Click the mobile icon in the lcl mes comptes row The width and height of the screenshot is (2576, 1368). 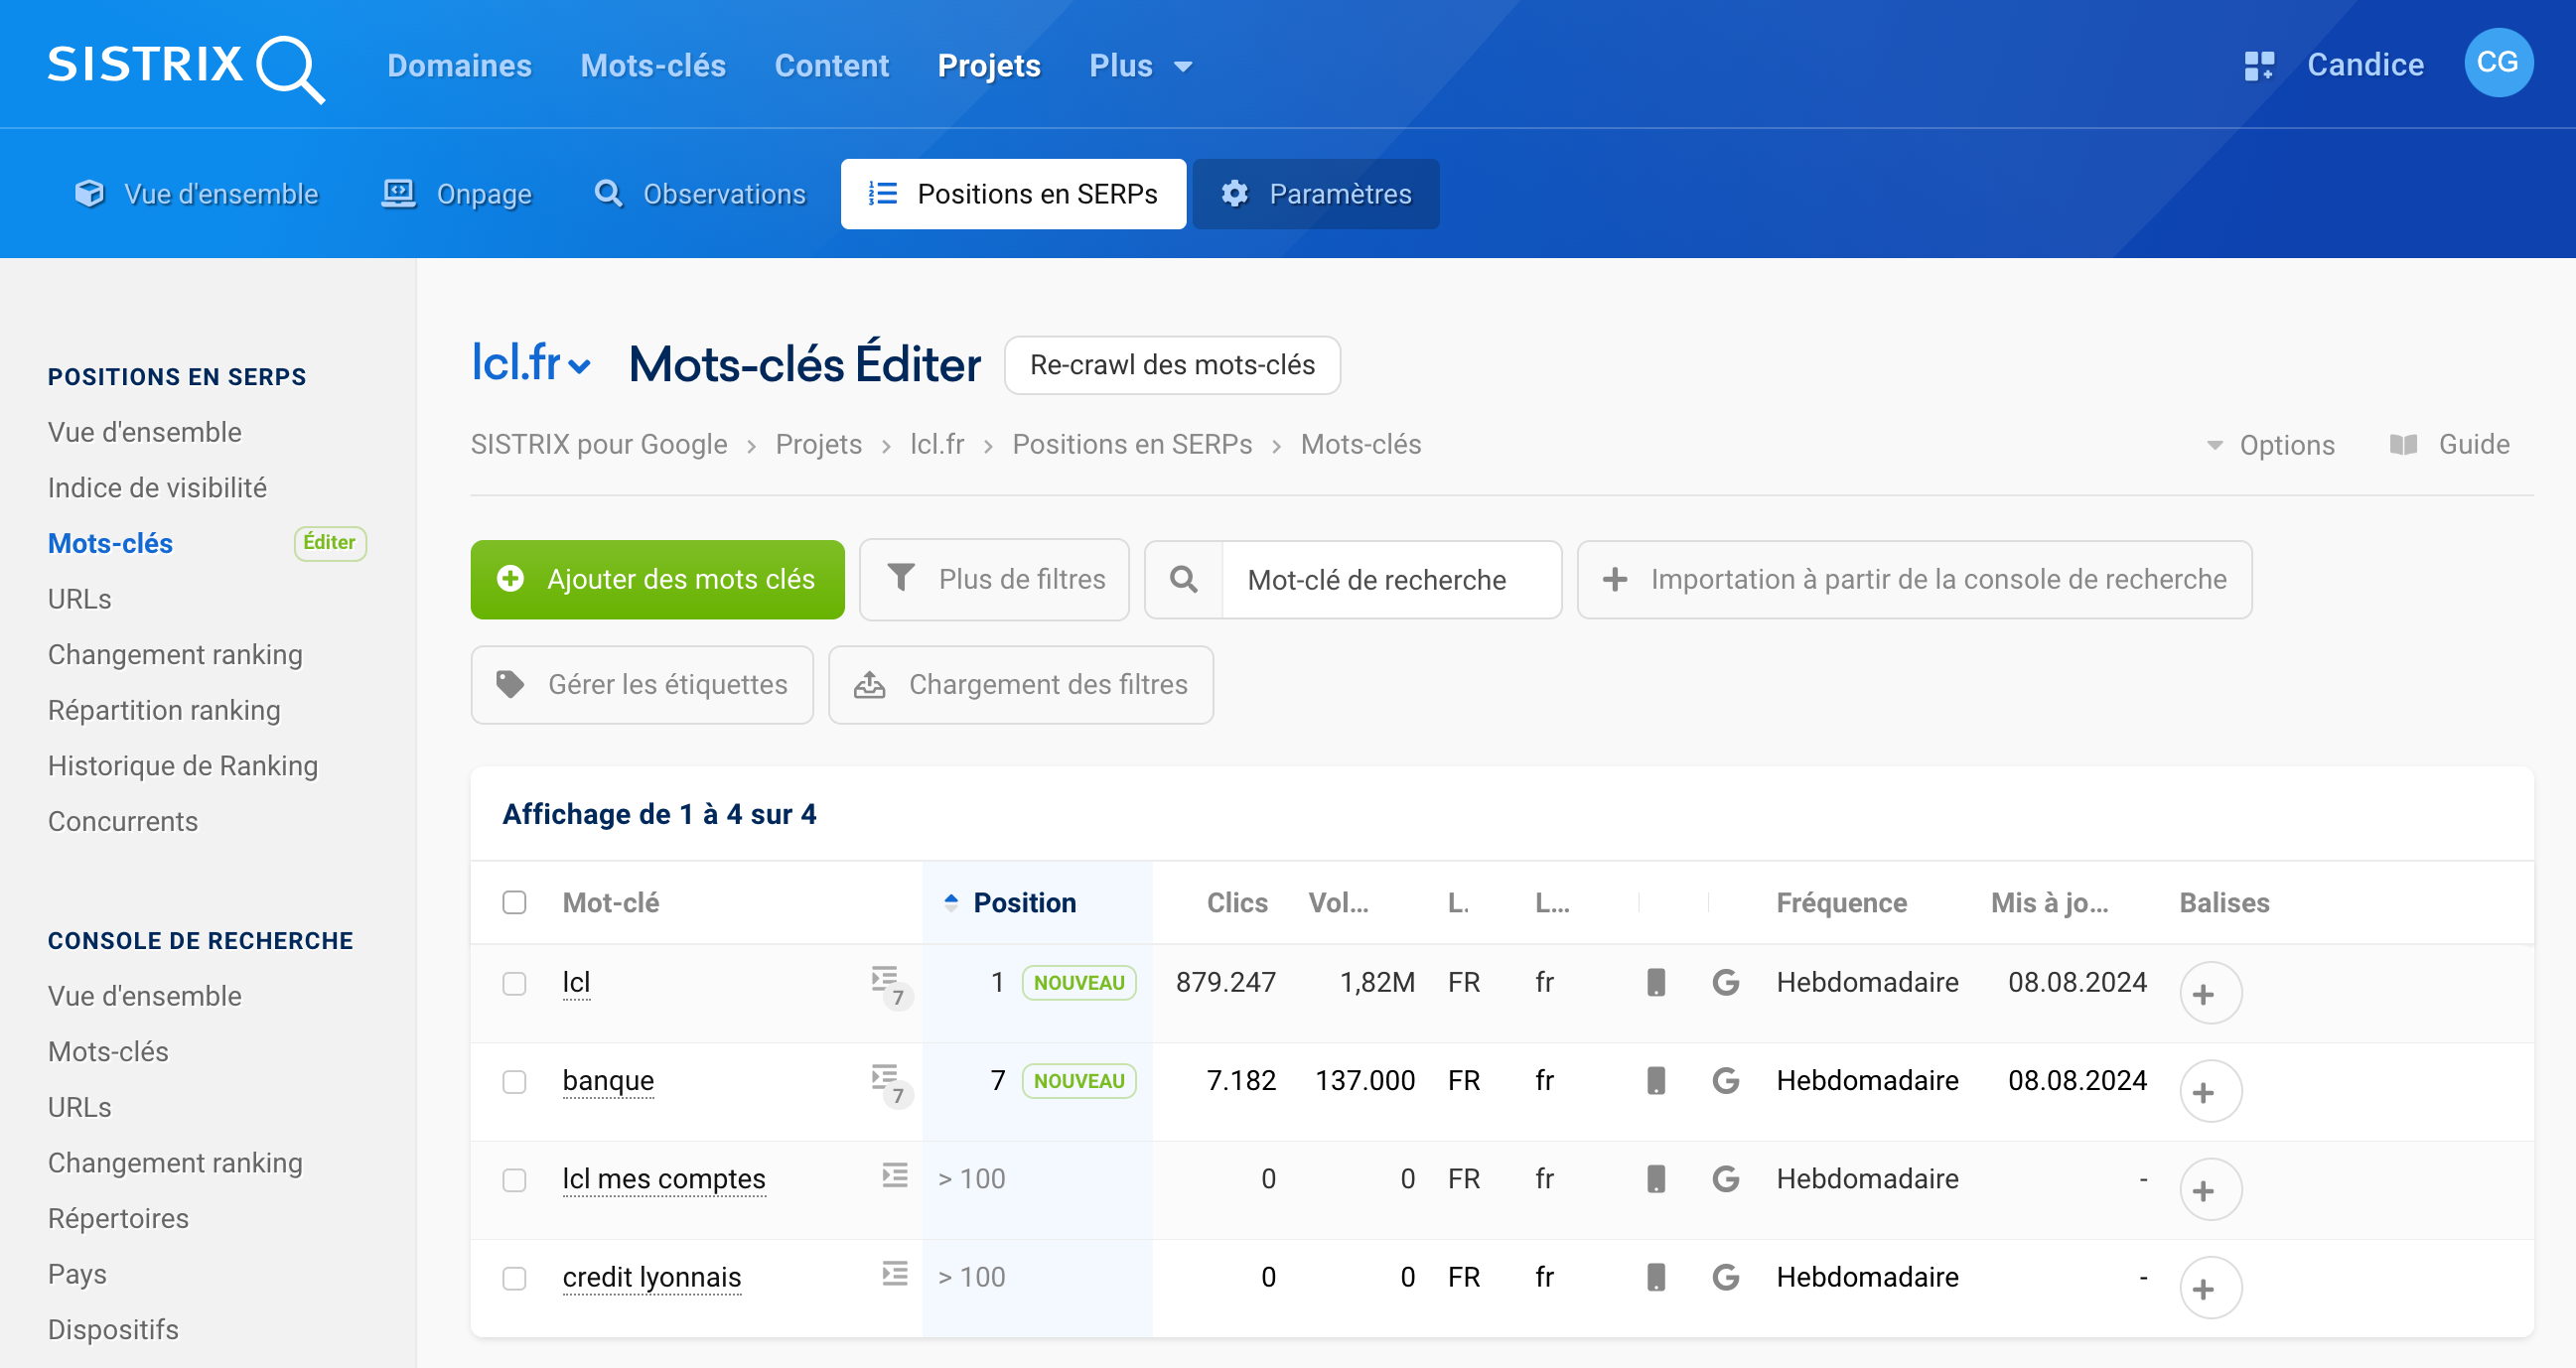pyautogui.click(x=1656, y=1178)
